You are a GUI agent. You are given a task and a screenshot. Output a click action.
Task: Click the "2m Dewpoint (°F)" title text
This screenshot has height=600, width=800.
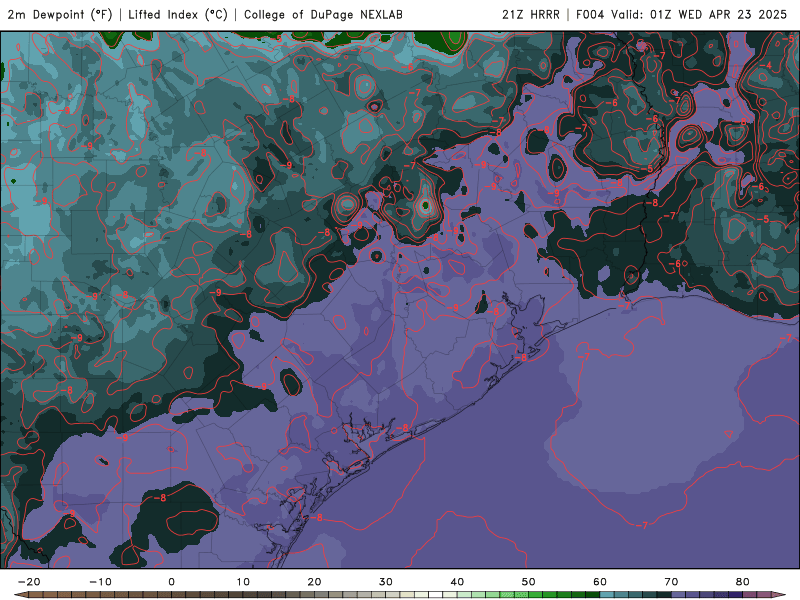pos(60,14)
